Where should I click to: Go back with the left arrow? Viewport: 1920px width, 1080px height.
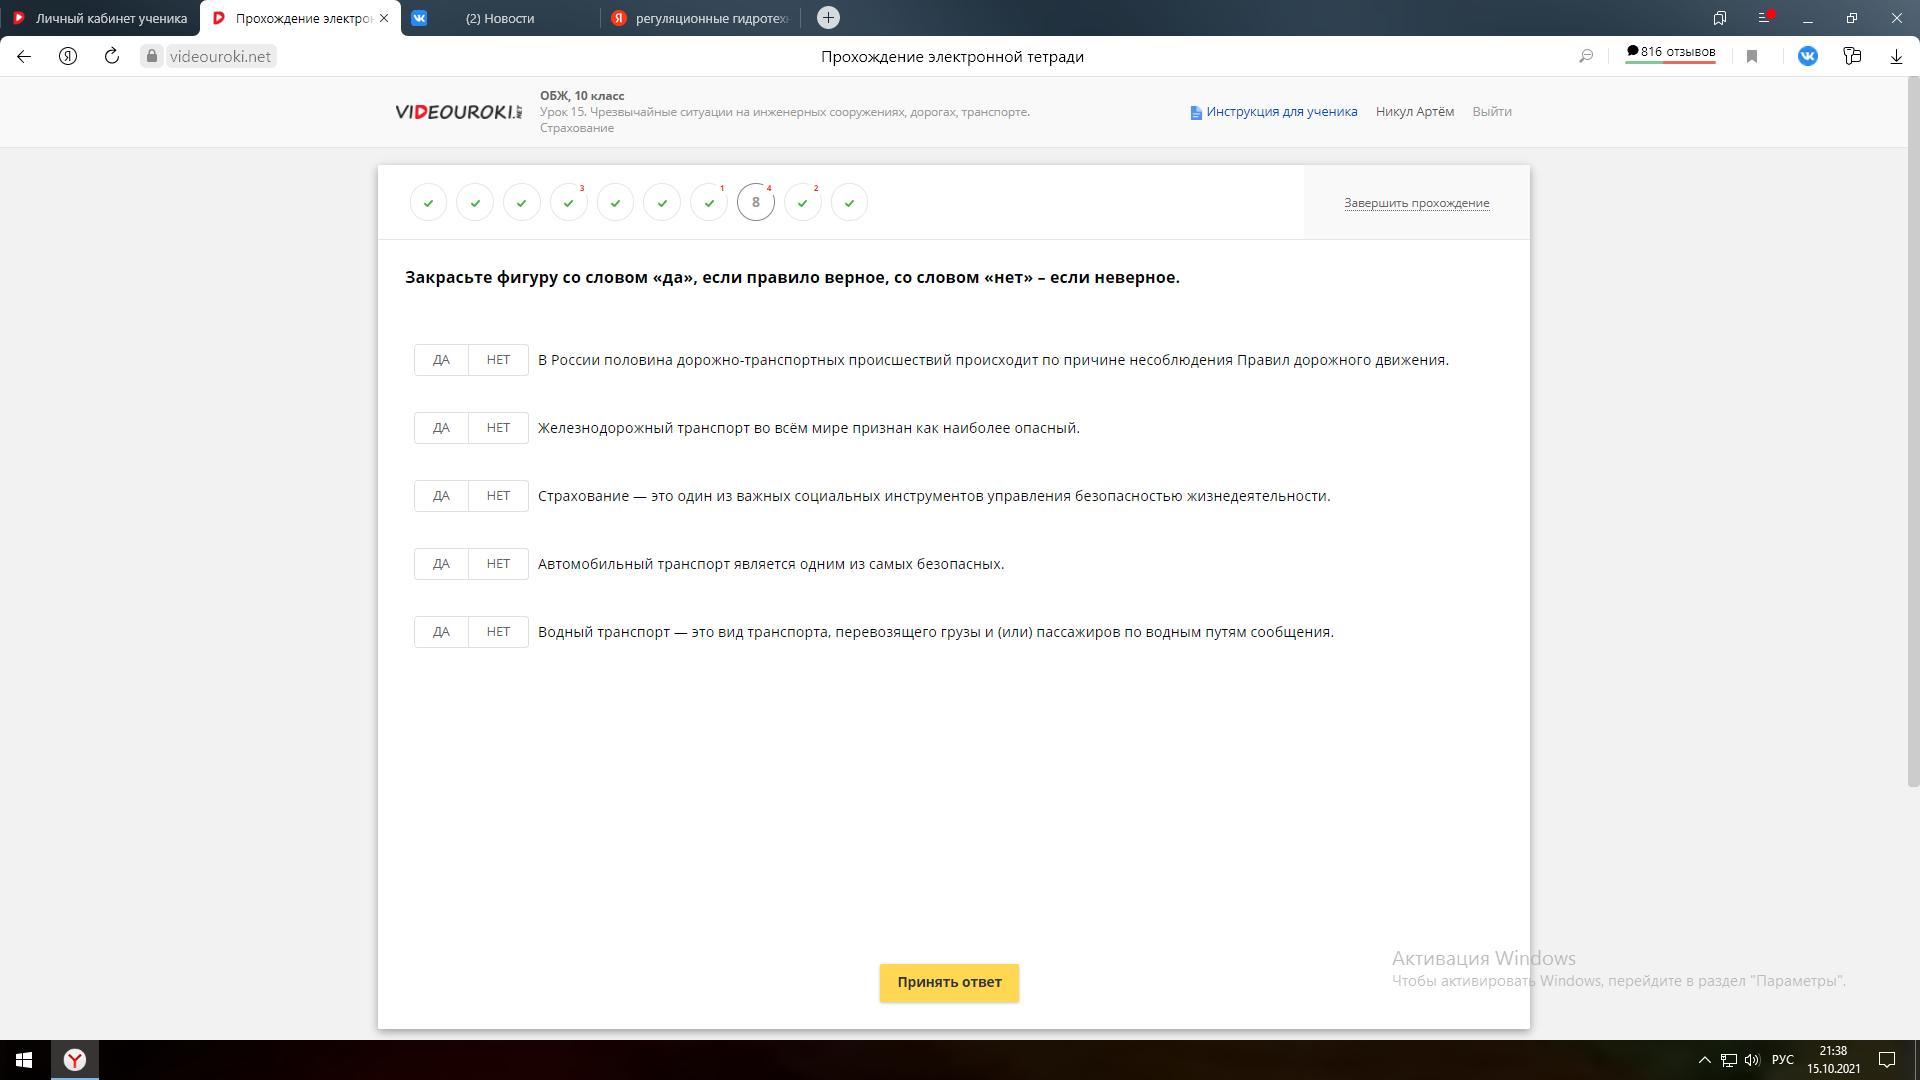pos(24,56)
